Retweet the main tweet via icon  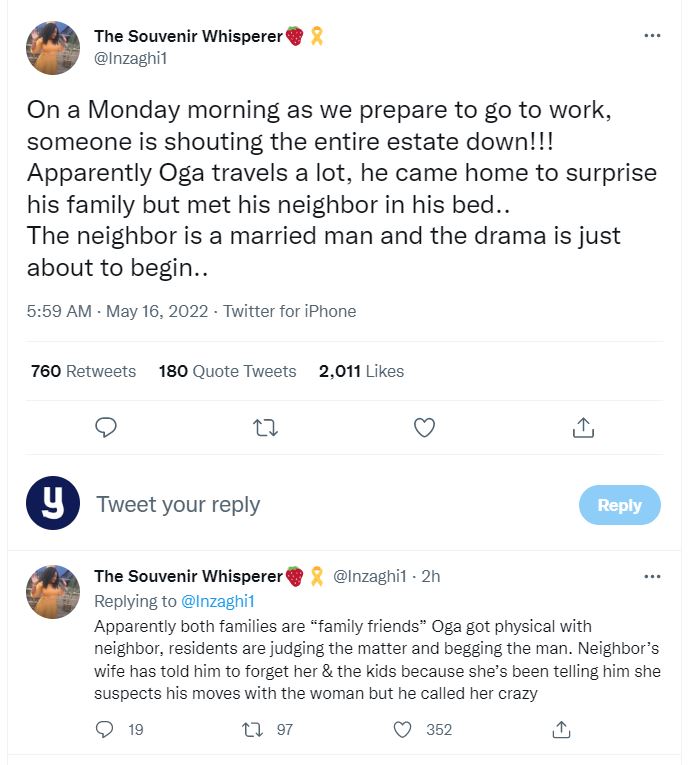[x=265, y=428]
